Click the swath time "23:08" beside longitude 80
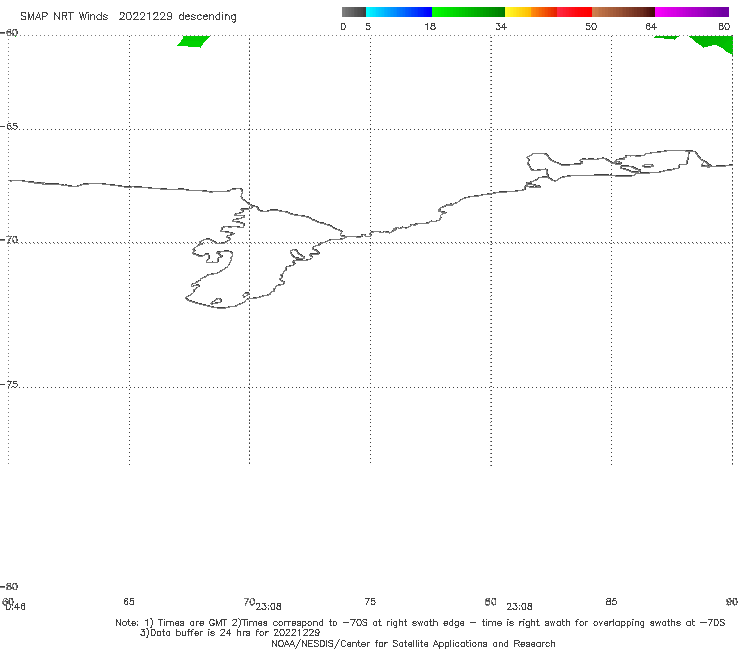 pyautogui.click(x=519, y=607)
